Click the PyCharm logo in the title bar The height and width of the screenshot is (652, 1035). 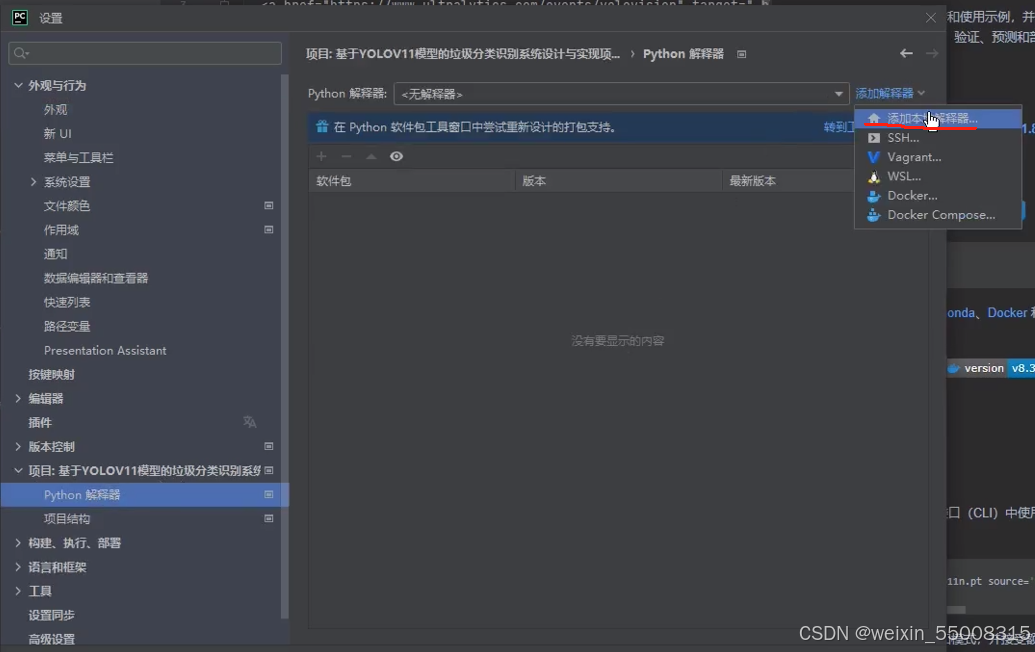[20, 17]
